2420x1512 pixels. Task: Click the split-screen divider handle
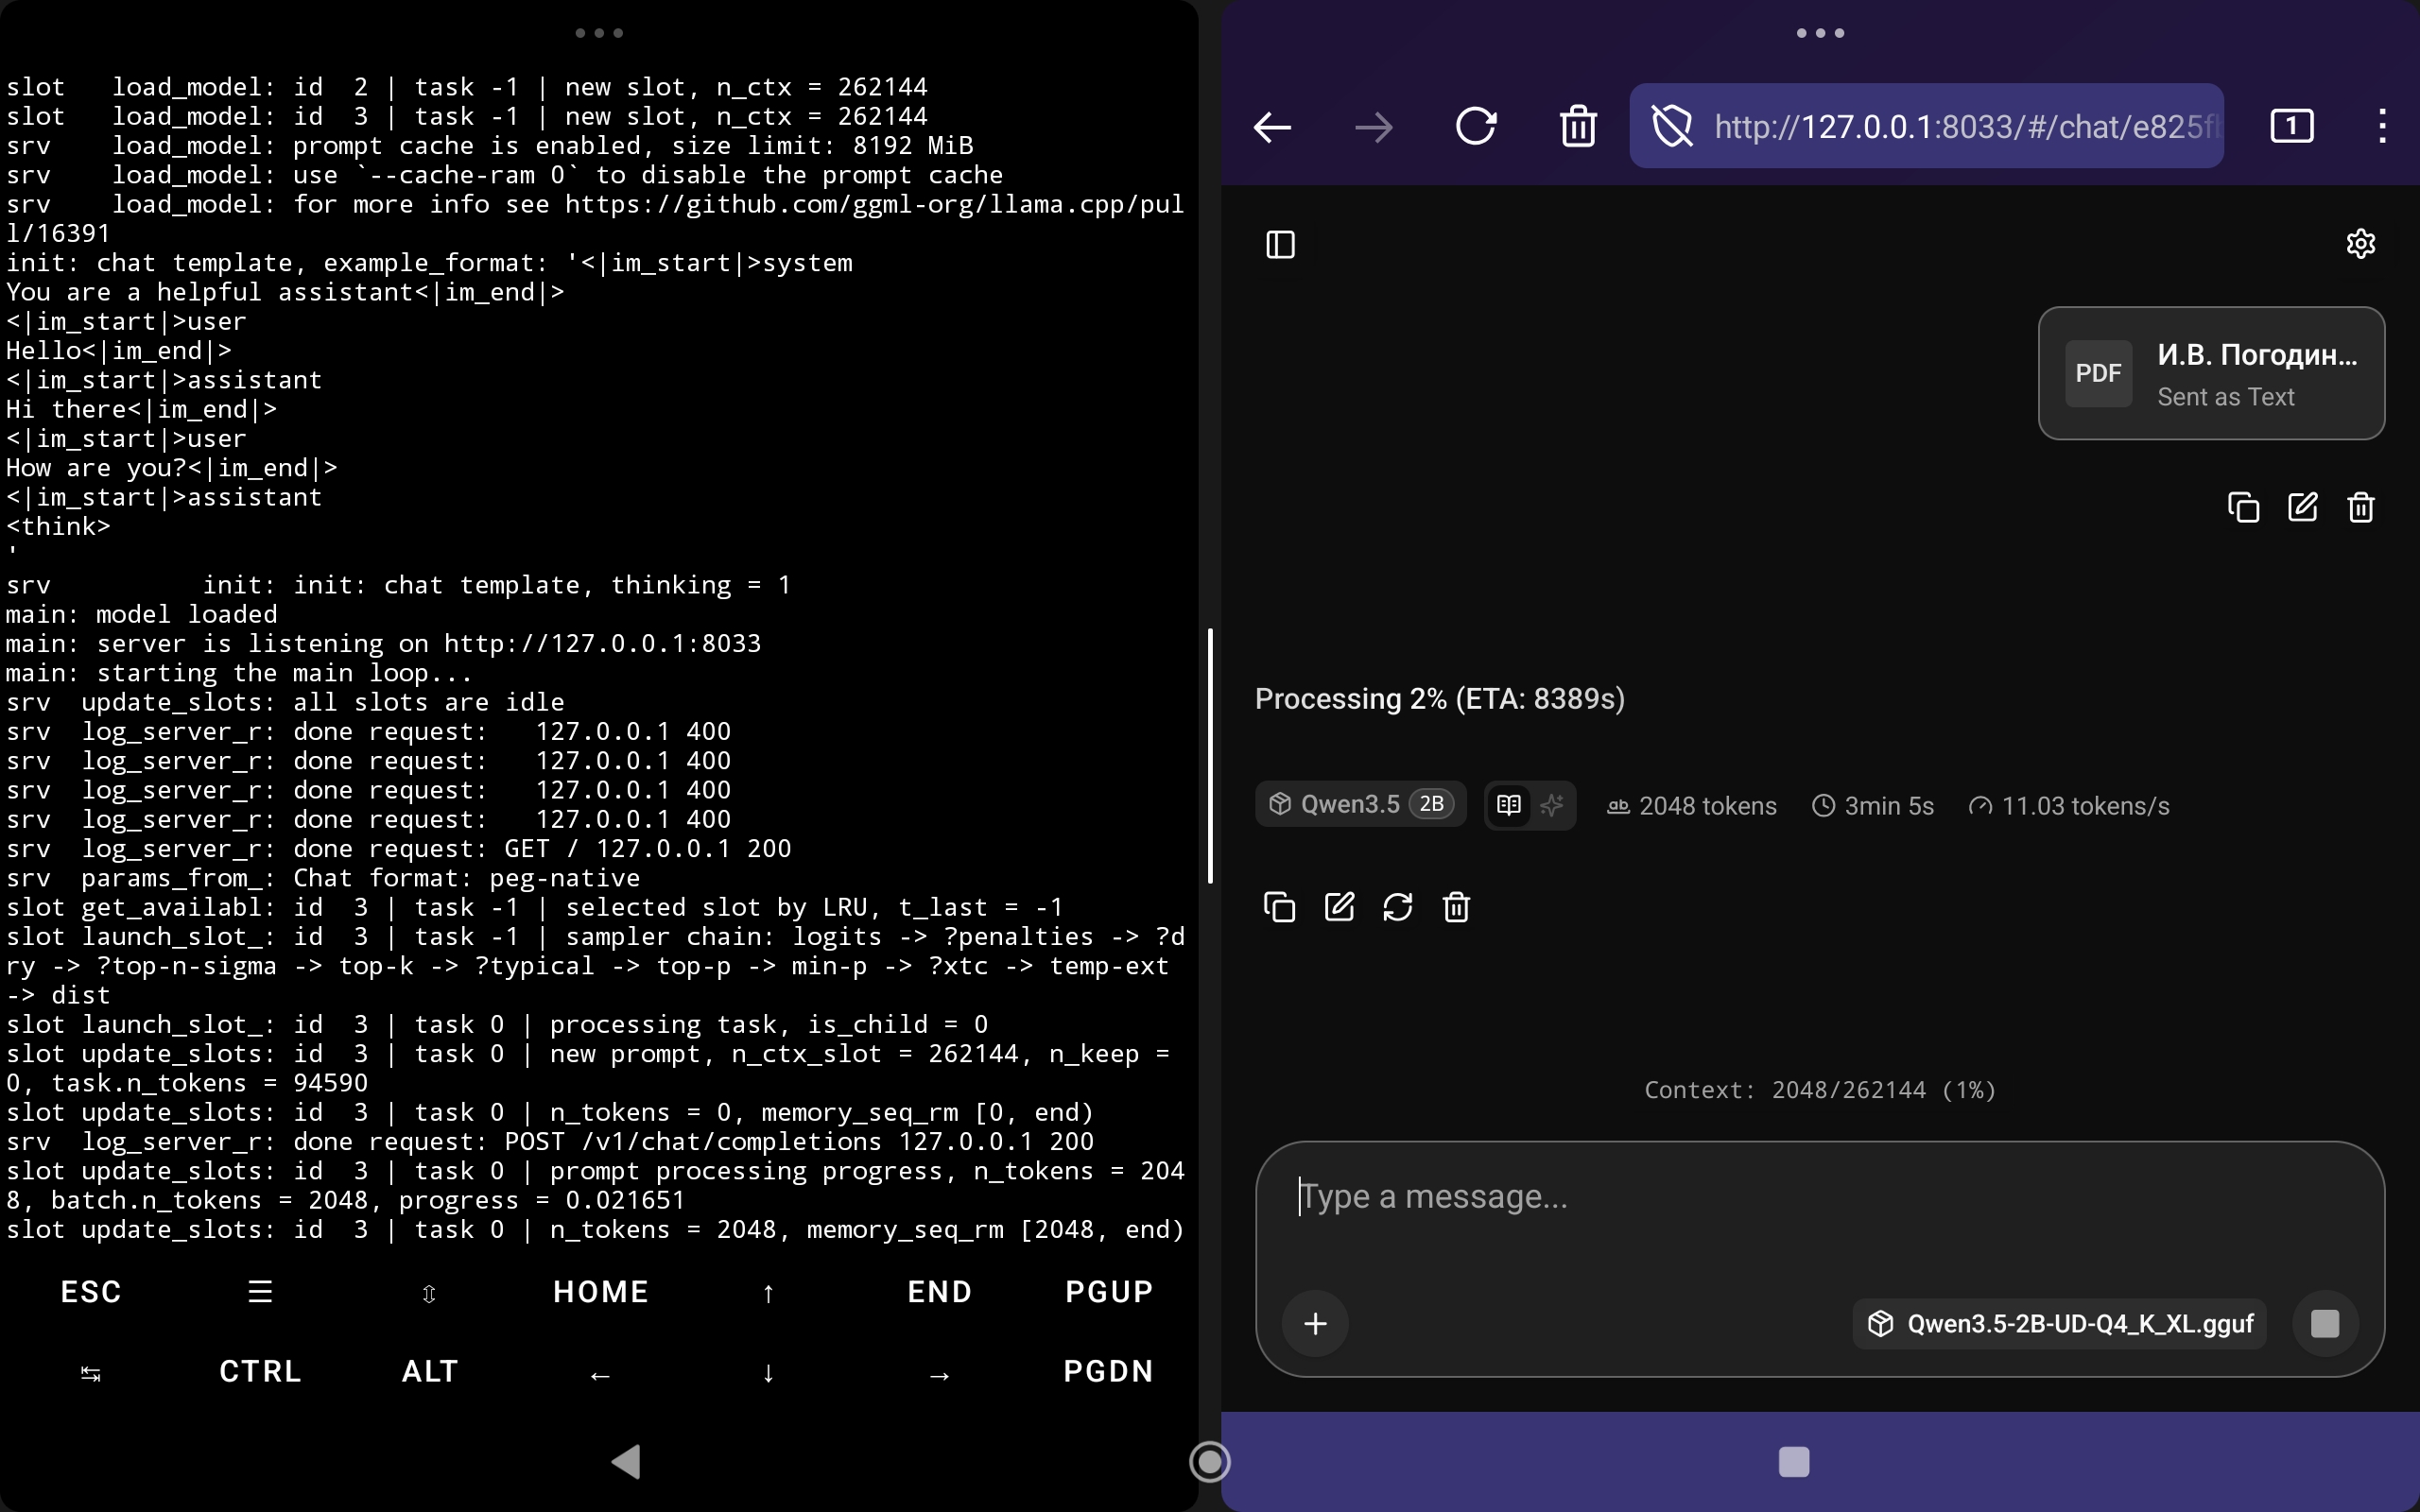pyautogui.click(x=1210, y=756)
